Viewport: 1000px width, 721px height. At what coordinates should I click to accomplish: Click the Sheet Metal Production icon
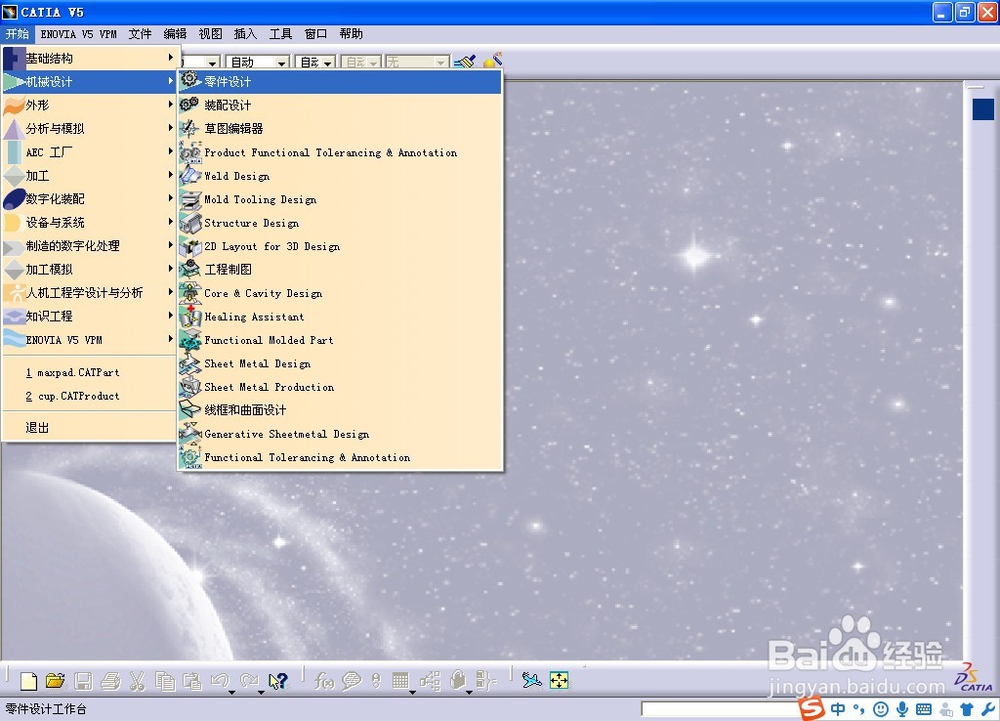(190, 387)
